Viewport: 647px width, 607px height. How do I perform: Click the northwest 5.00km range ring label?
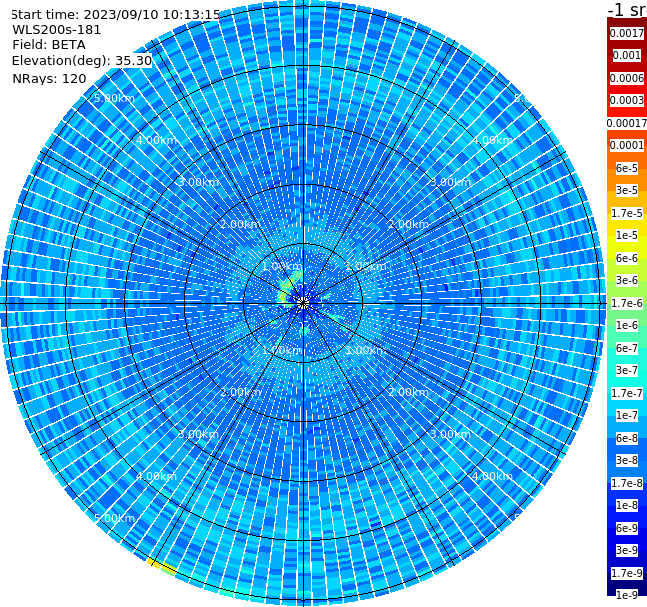114,98
